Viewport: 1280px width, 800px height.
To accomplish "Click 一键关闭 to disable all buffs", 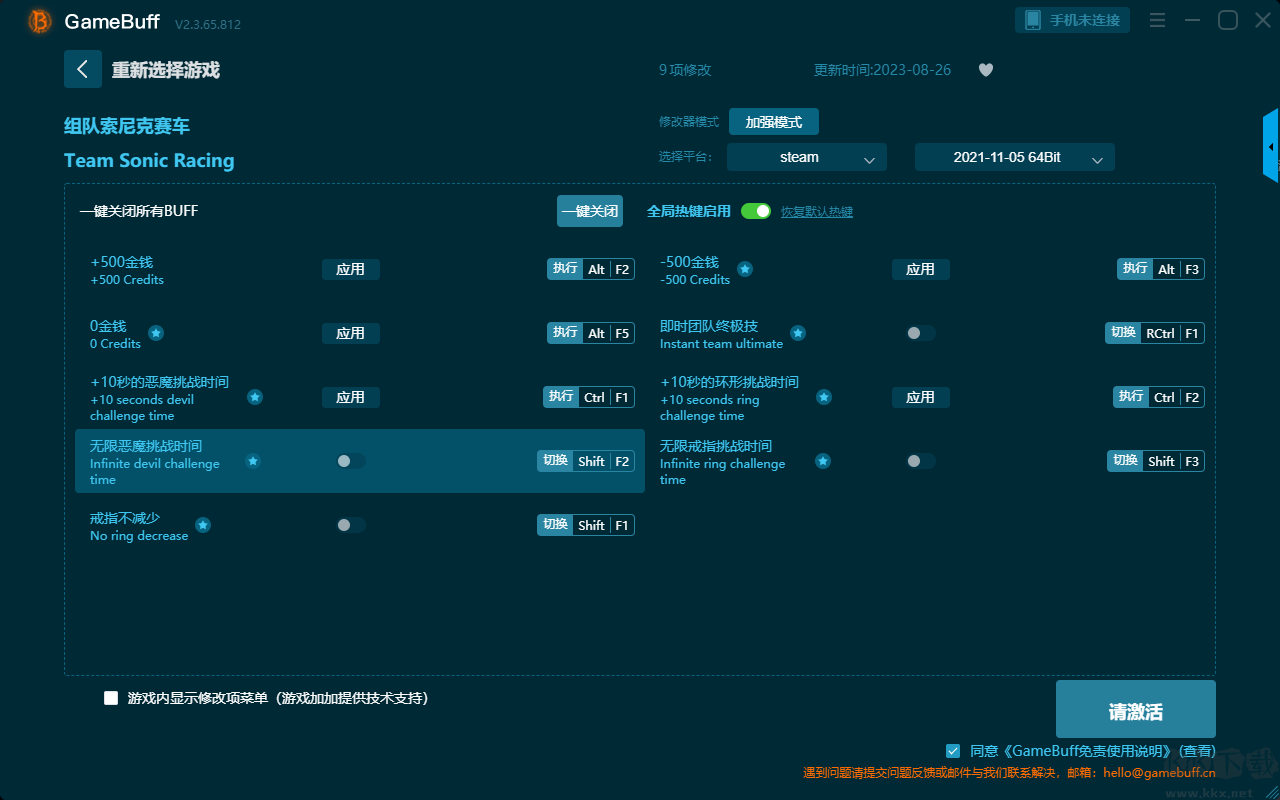I will (x=590, y=211).
